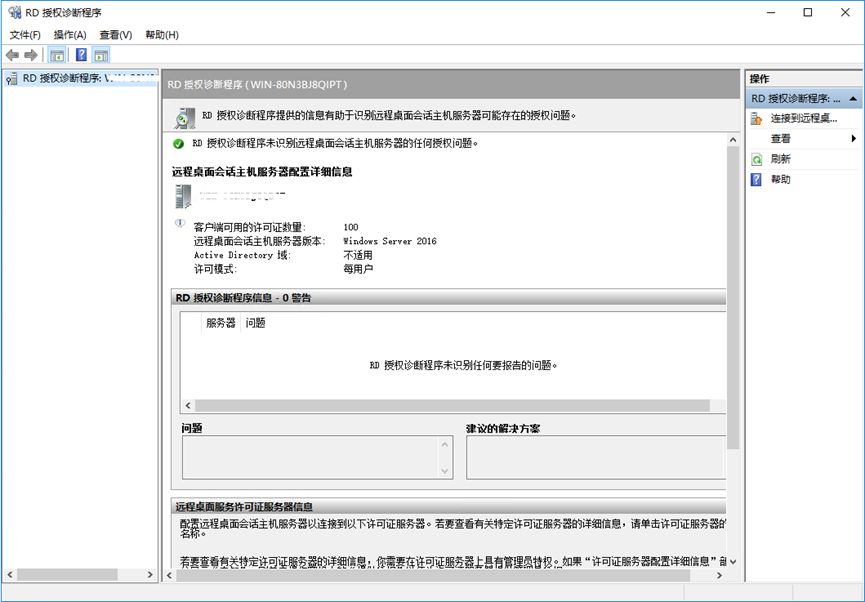Click the server computer icon in details section
The image size is (865, 602).
[x=181, y=195]
